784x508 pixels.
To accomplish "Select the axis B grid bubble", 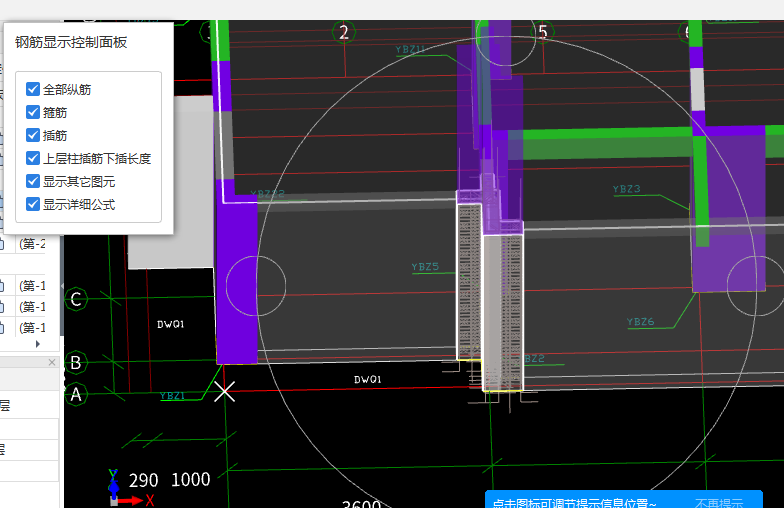I will click(x=75, y=362).
